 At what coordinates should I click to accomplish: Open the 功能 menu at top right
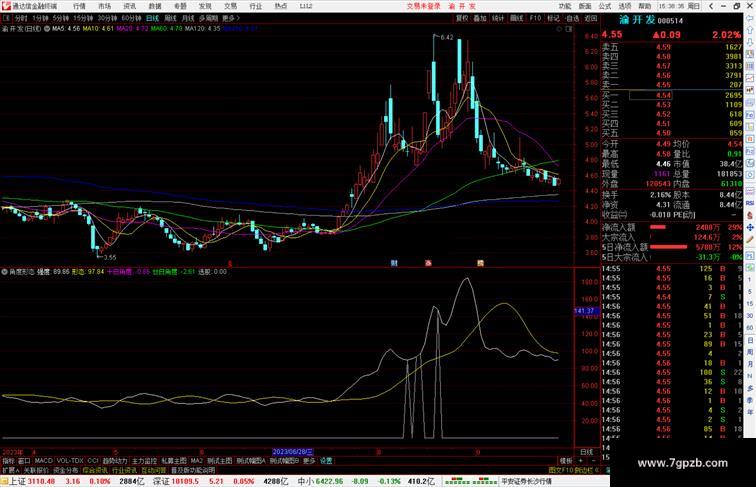click(x=565, y=6)
